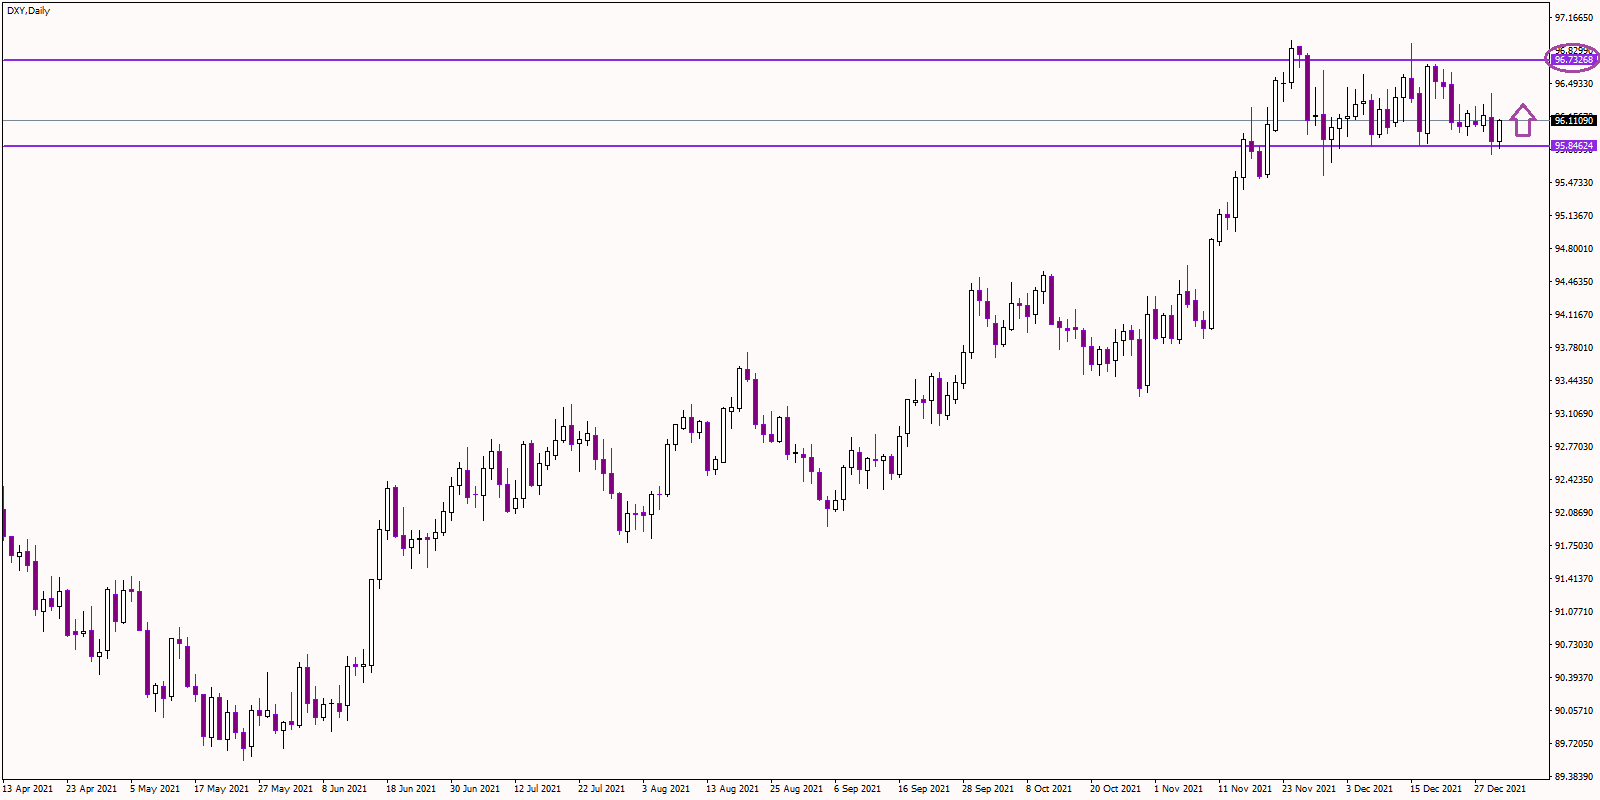The height and width of the screenshot is (800, 1600).
Task: Click the black 96.11090 current price label
Action: 1573,121
